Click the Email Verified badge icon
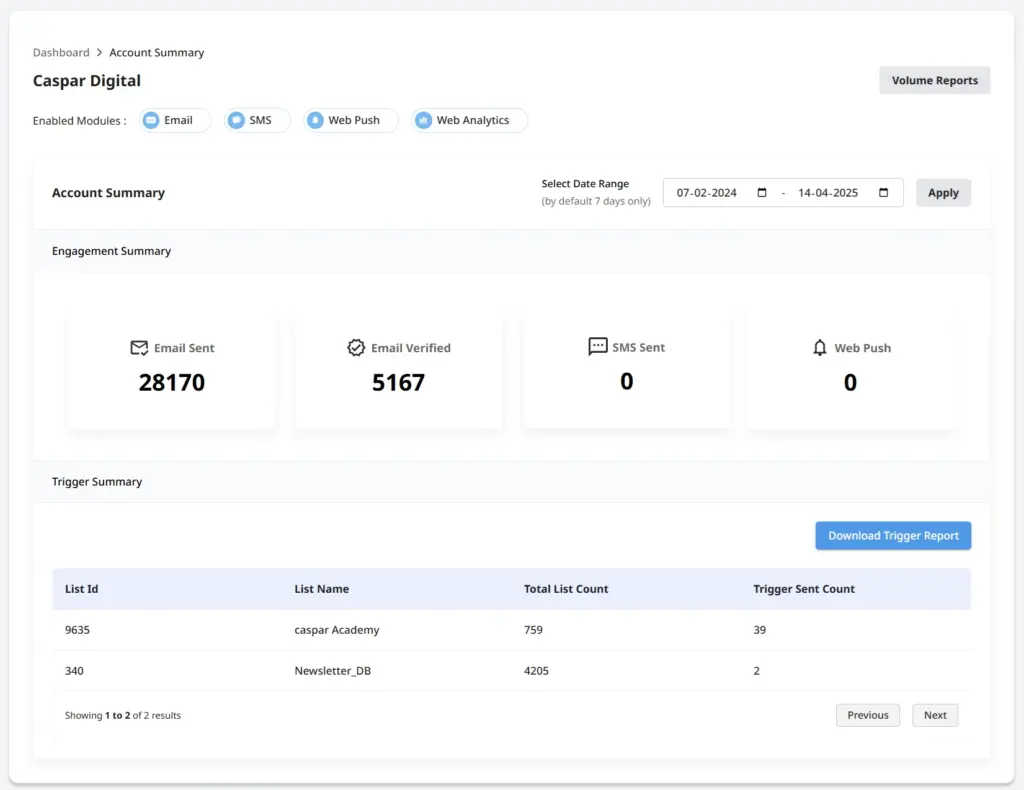Screen dimensions: 1024x790 [356, 348]
